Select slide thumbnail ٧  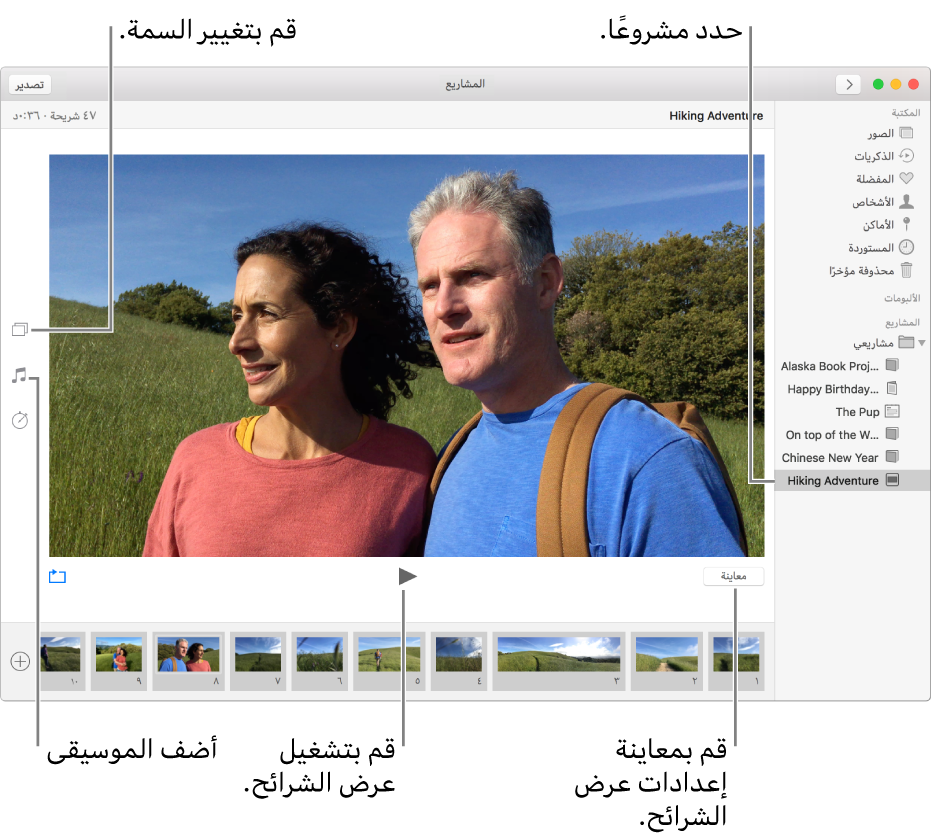[258, 661]
